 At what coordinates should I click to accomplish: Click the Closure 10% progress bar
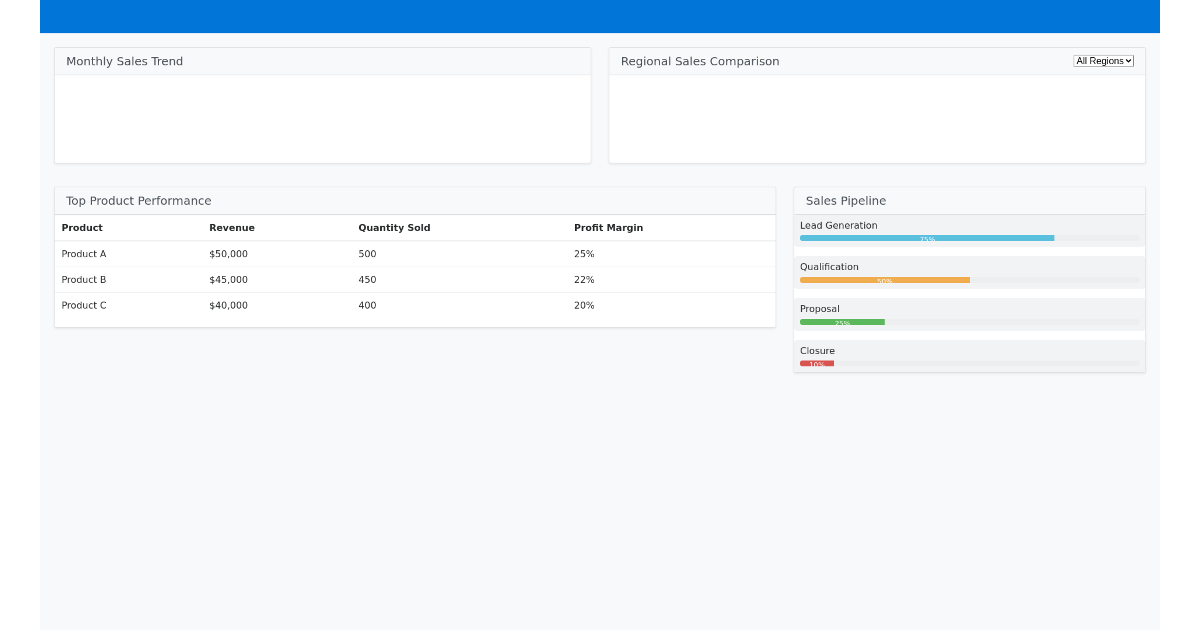pos(817,363)
